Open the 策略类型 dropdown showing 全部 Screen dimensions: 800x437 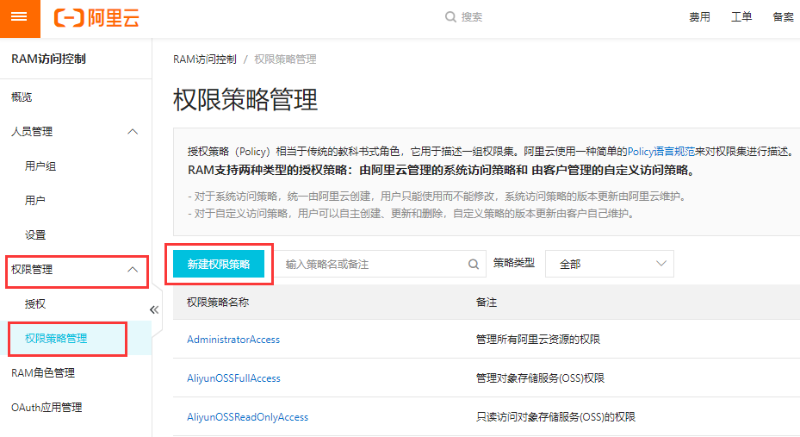[x=609, y=264]
